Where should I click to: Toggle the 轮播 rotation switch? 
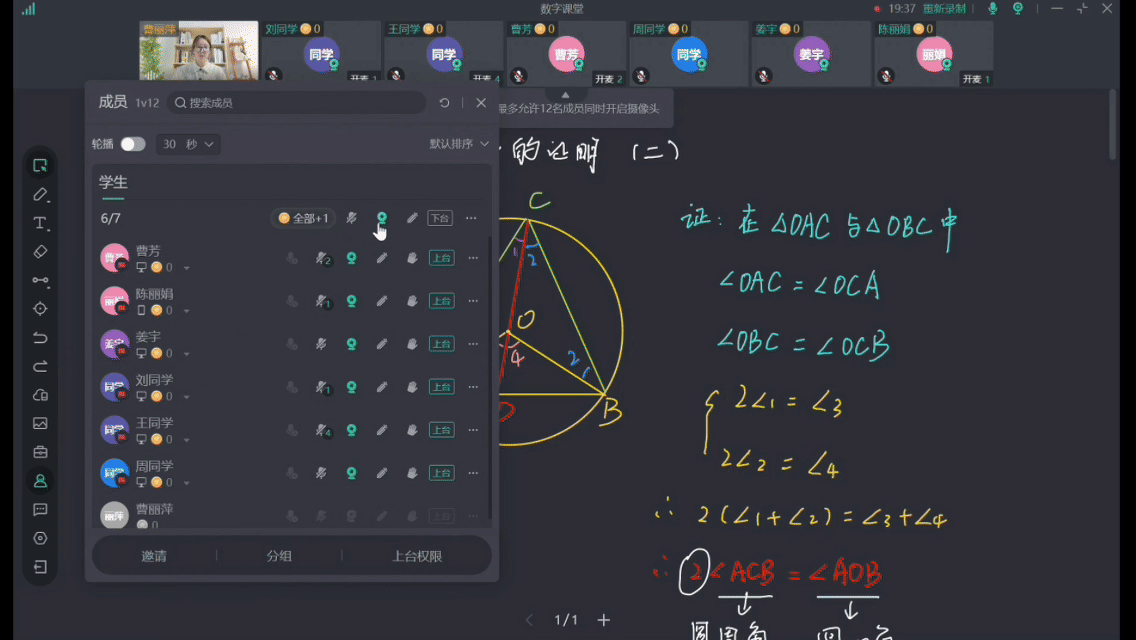[x=133, y=144]
